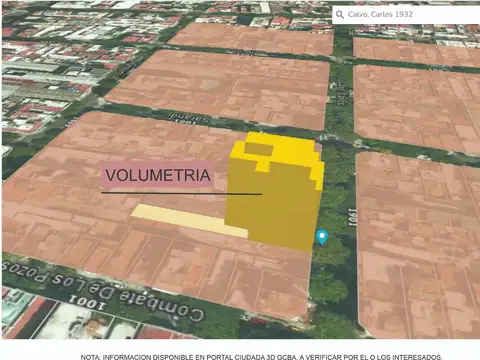The width and height of the screenshot is (480, 360).
Task: Select the yellow 3D building volume
Action: 274,191
